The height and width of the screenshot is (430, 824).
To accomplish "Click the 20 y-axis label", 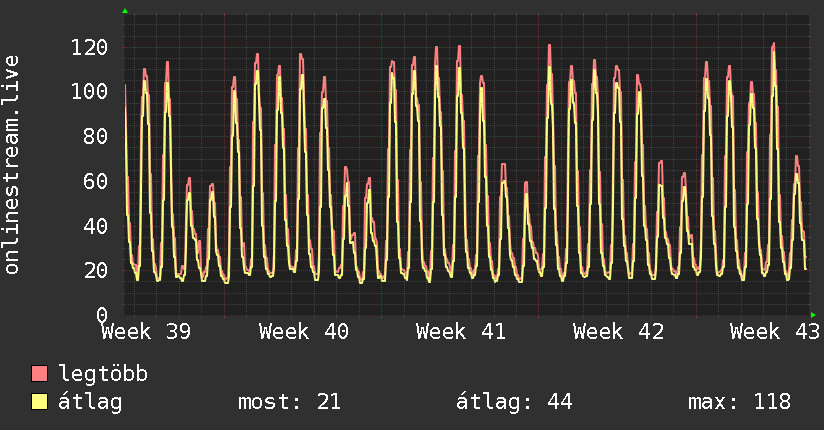I will (96, 270).
